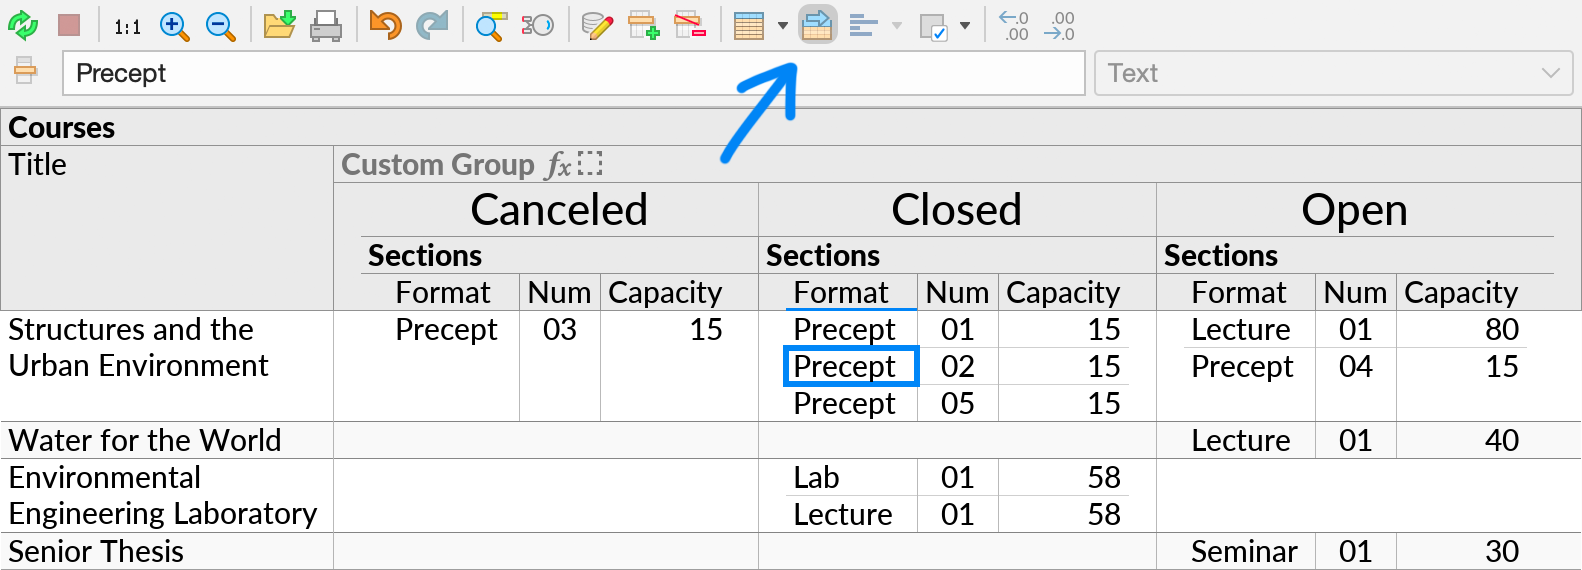The height and width of the screenshot is (570, 1582).
Task: Click the find-related-records icon beside search
Action: click(x=537, y=25)
